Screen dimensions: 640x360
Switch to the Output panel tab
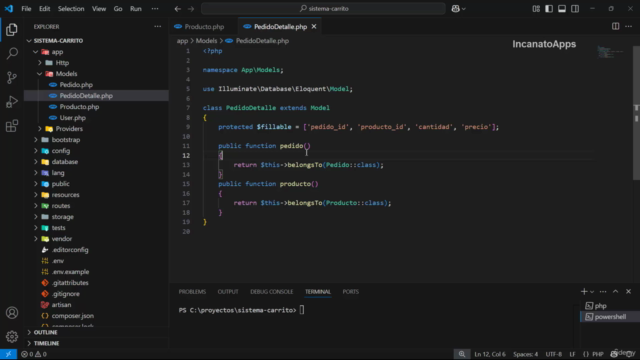(x=228, y=292)
